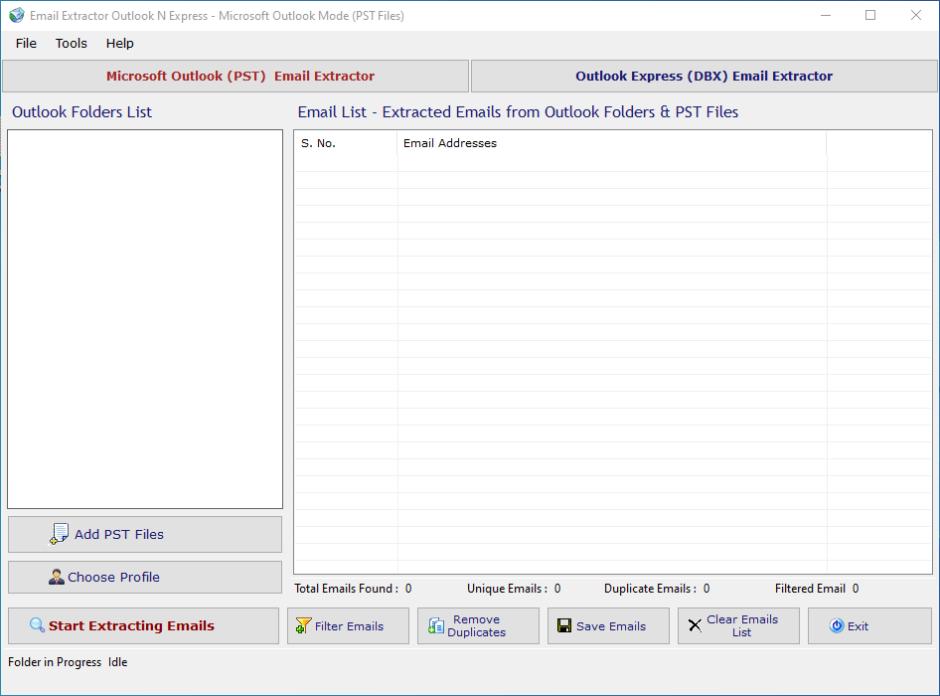Screen dimensions: 940x696
Task: Switch to Microsoft Outlook (PST) Email Extractor tab
Action: [235, 76]
